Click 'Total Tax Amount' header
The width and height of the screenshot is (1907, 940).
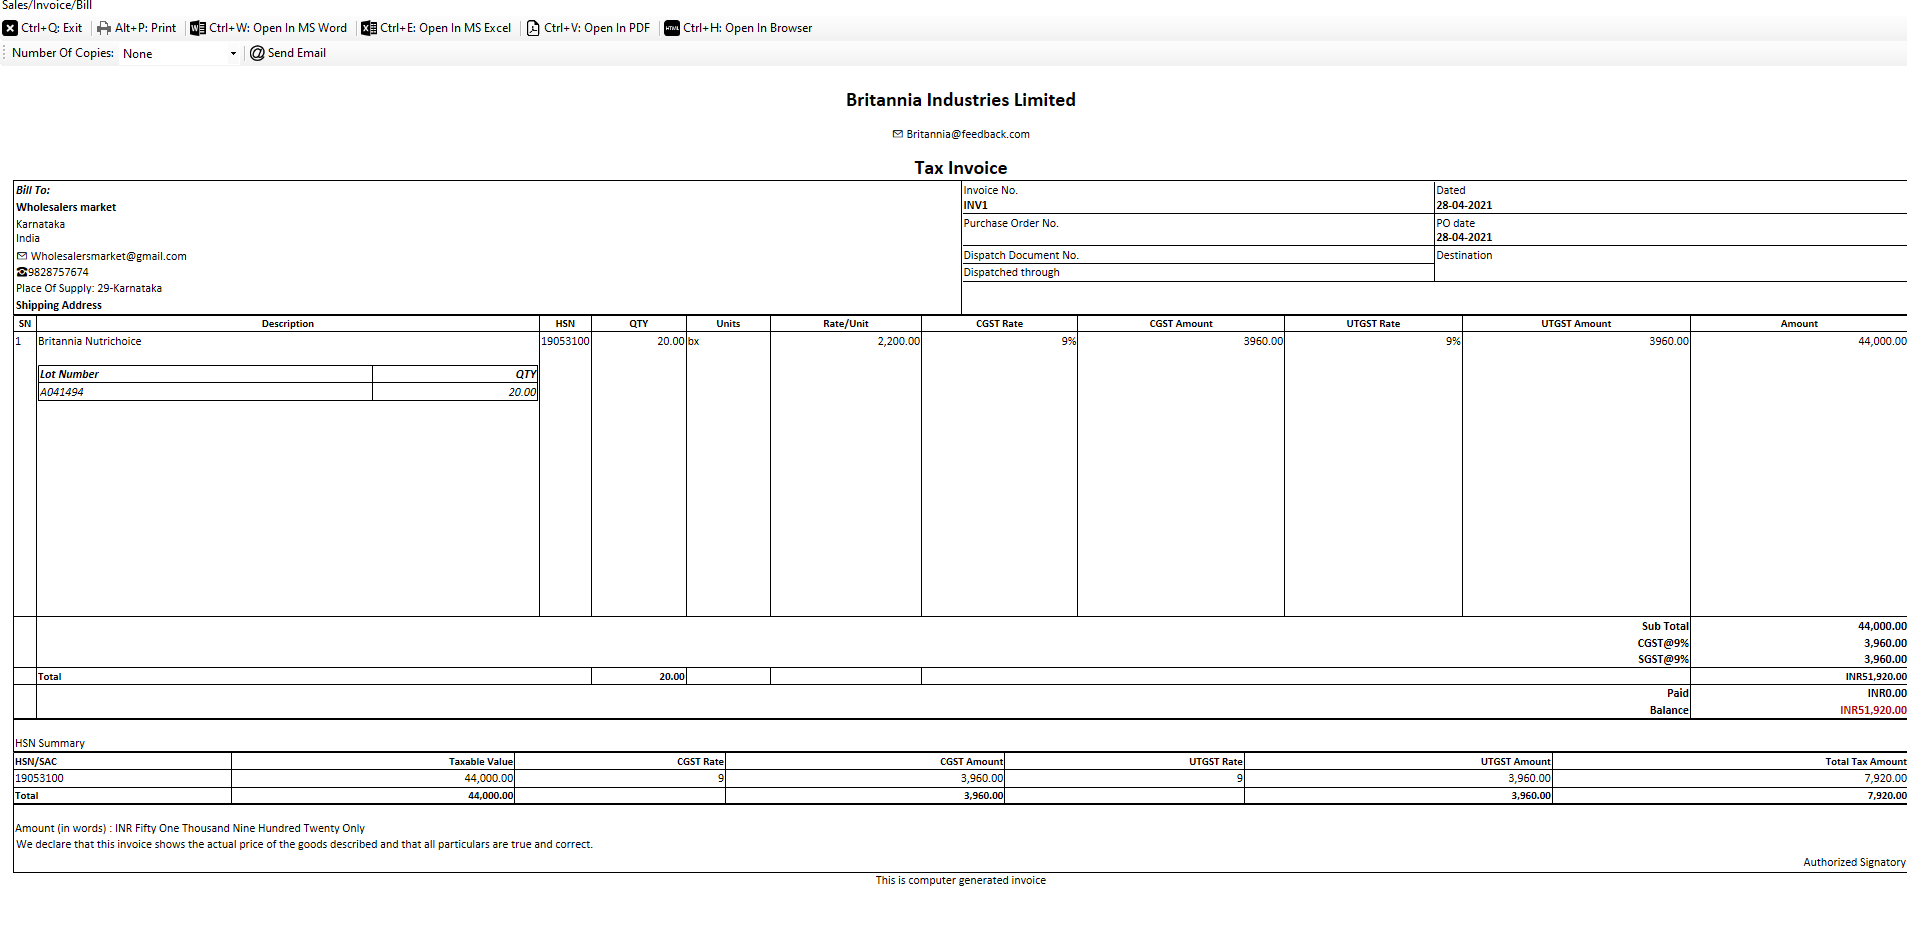click(1865, 762)
